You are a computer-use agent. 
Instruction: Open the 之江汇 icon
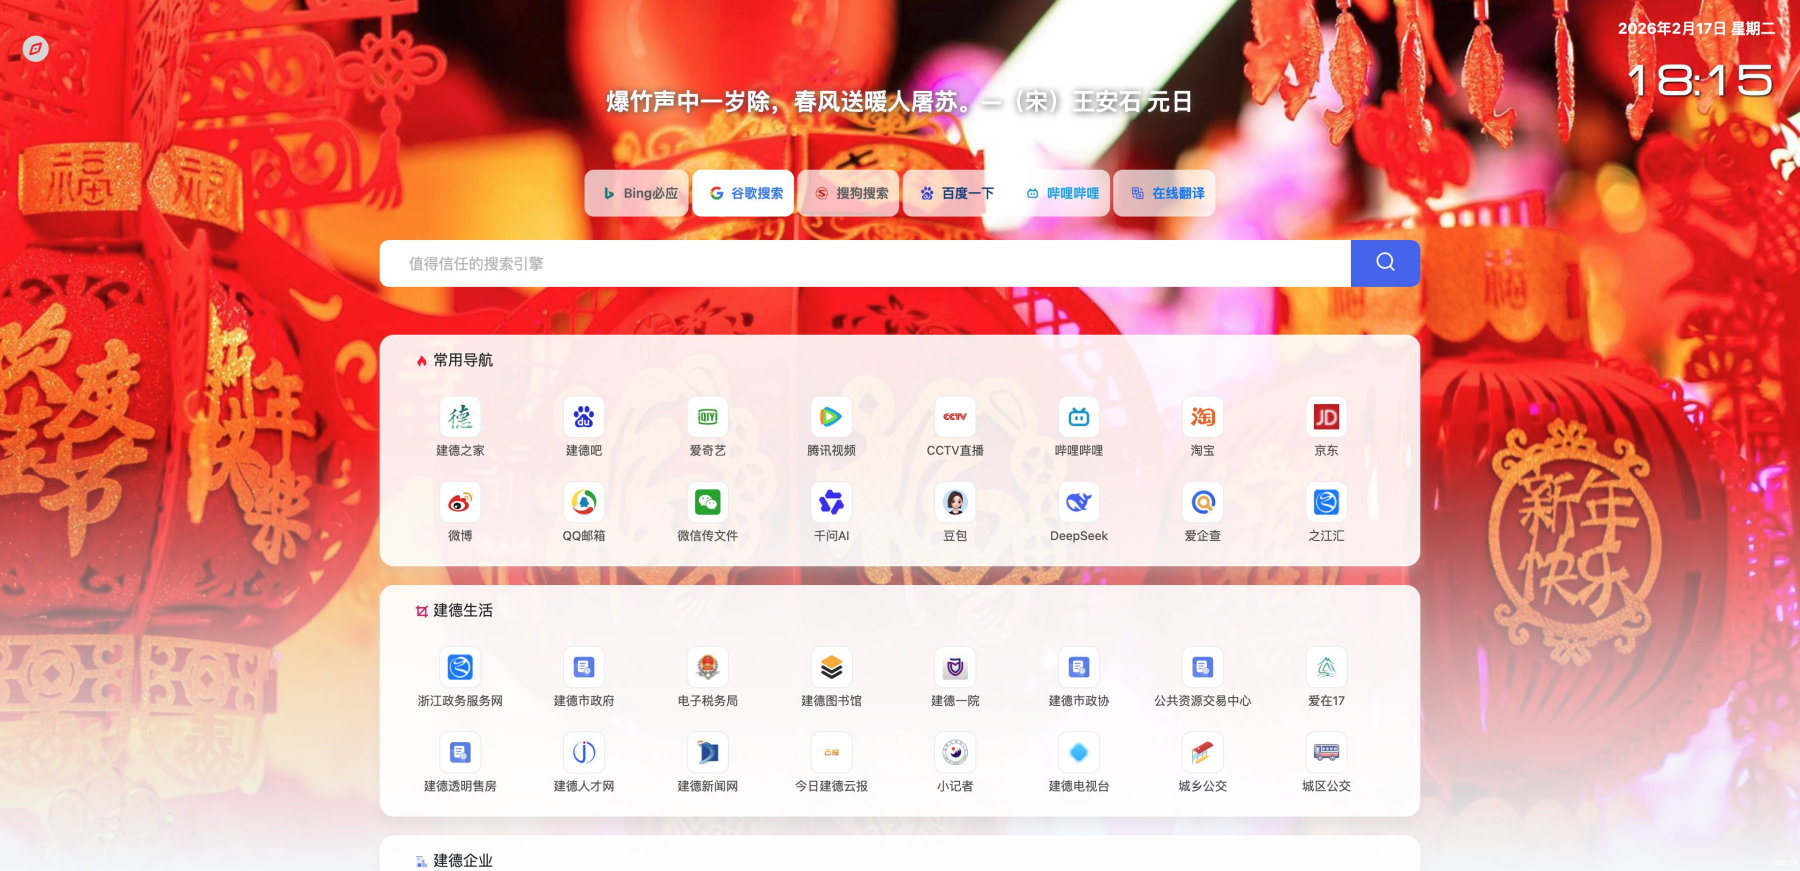(x=1327, y=502)
